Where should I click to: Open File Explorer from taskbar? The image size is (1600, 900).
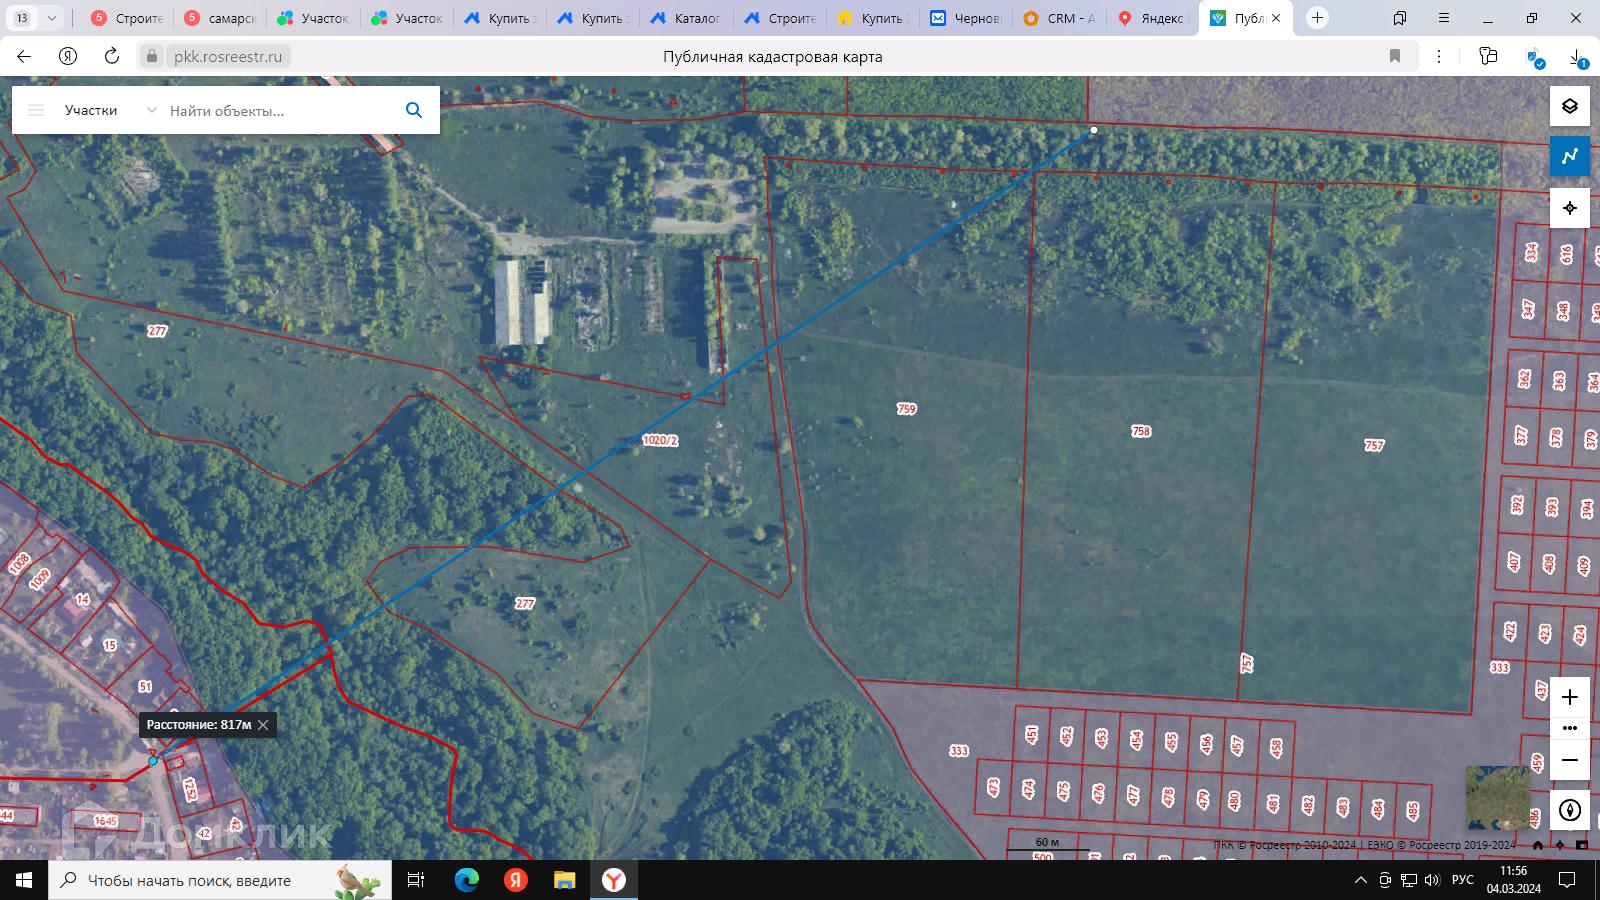click(x=564, y=880)
